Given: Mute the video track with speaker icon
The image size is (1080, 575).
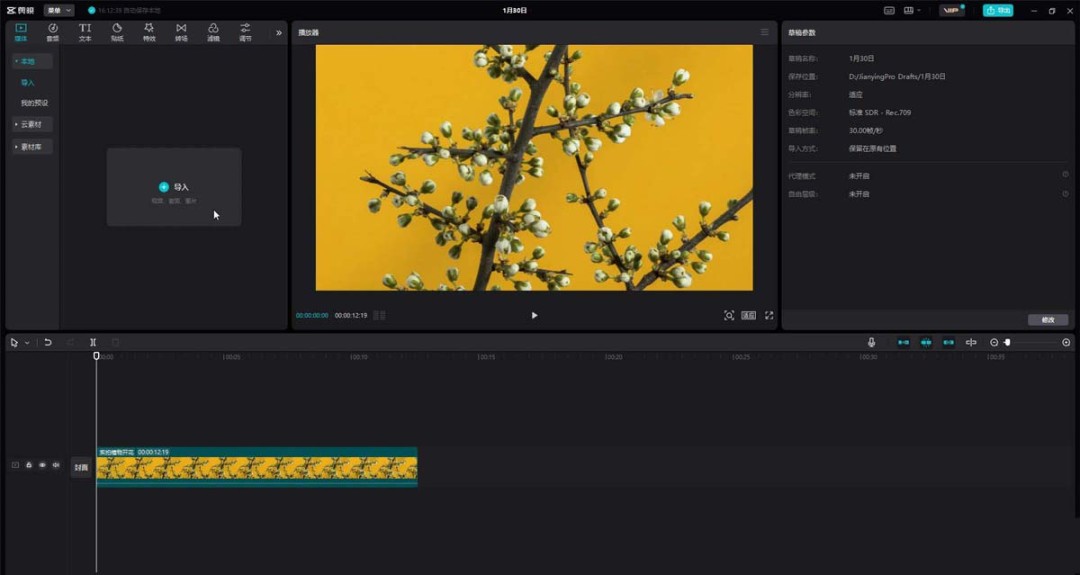Looking at the screenshot, I should pos(56,466).
